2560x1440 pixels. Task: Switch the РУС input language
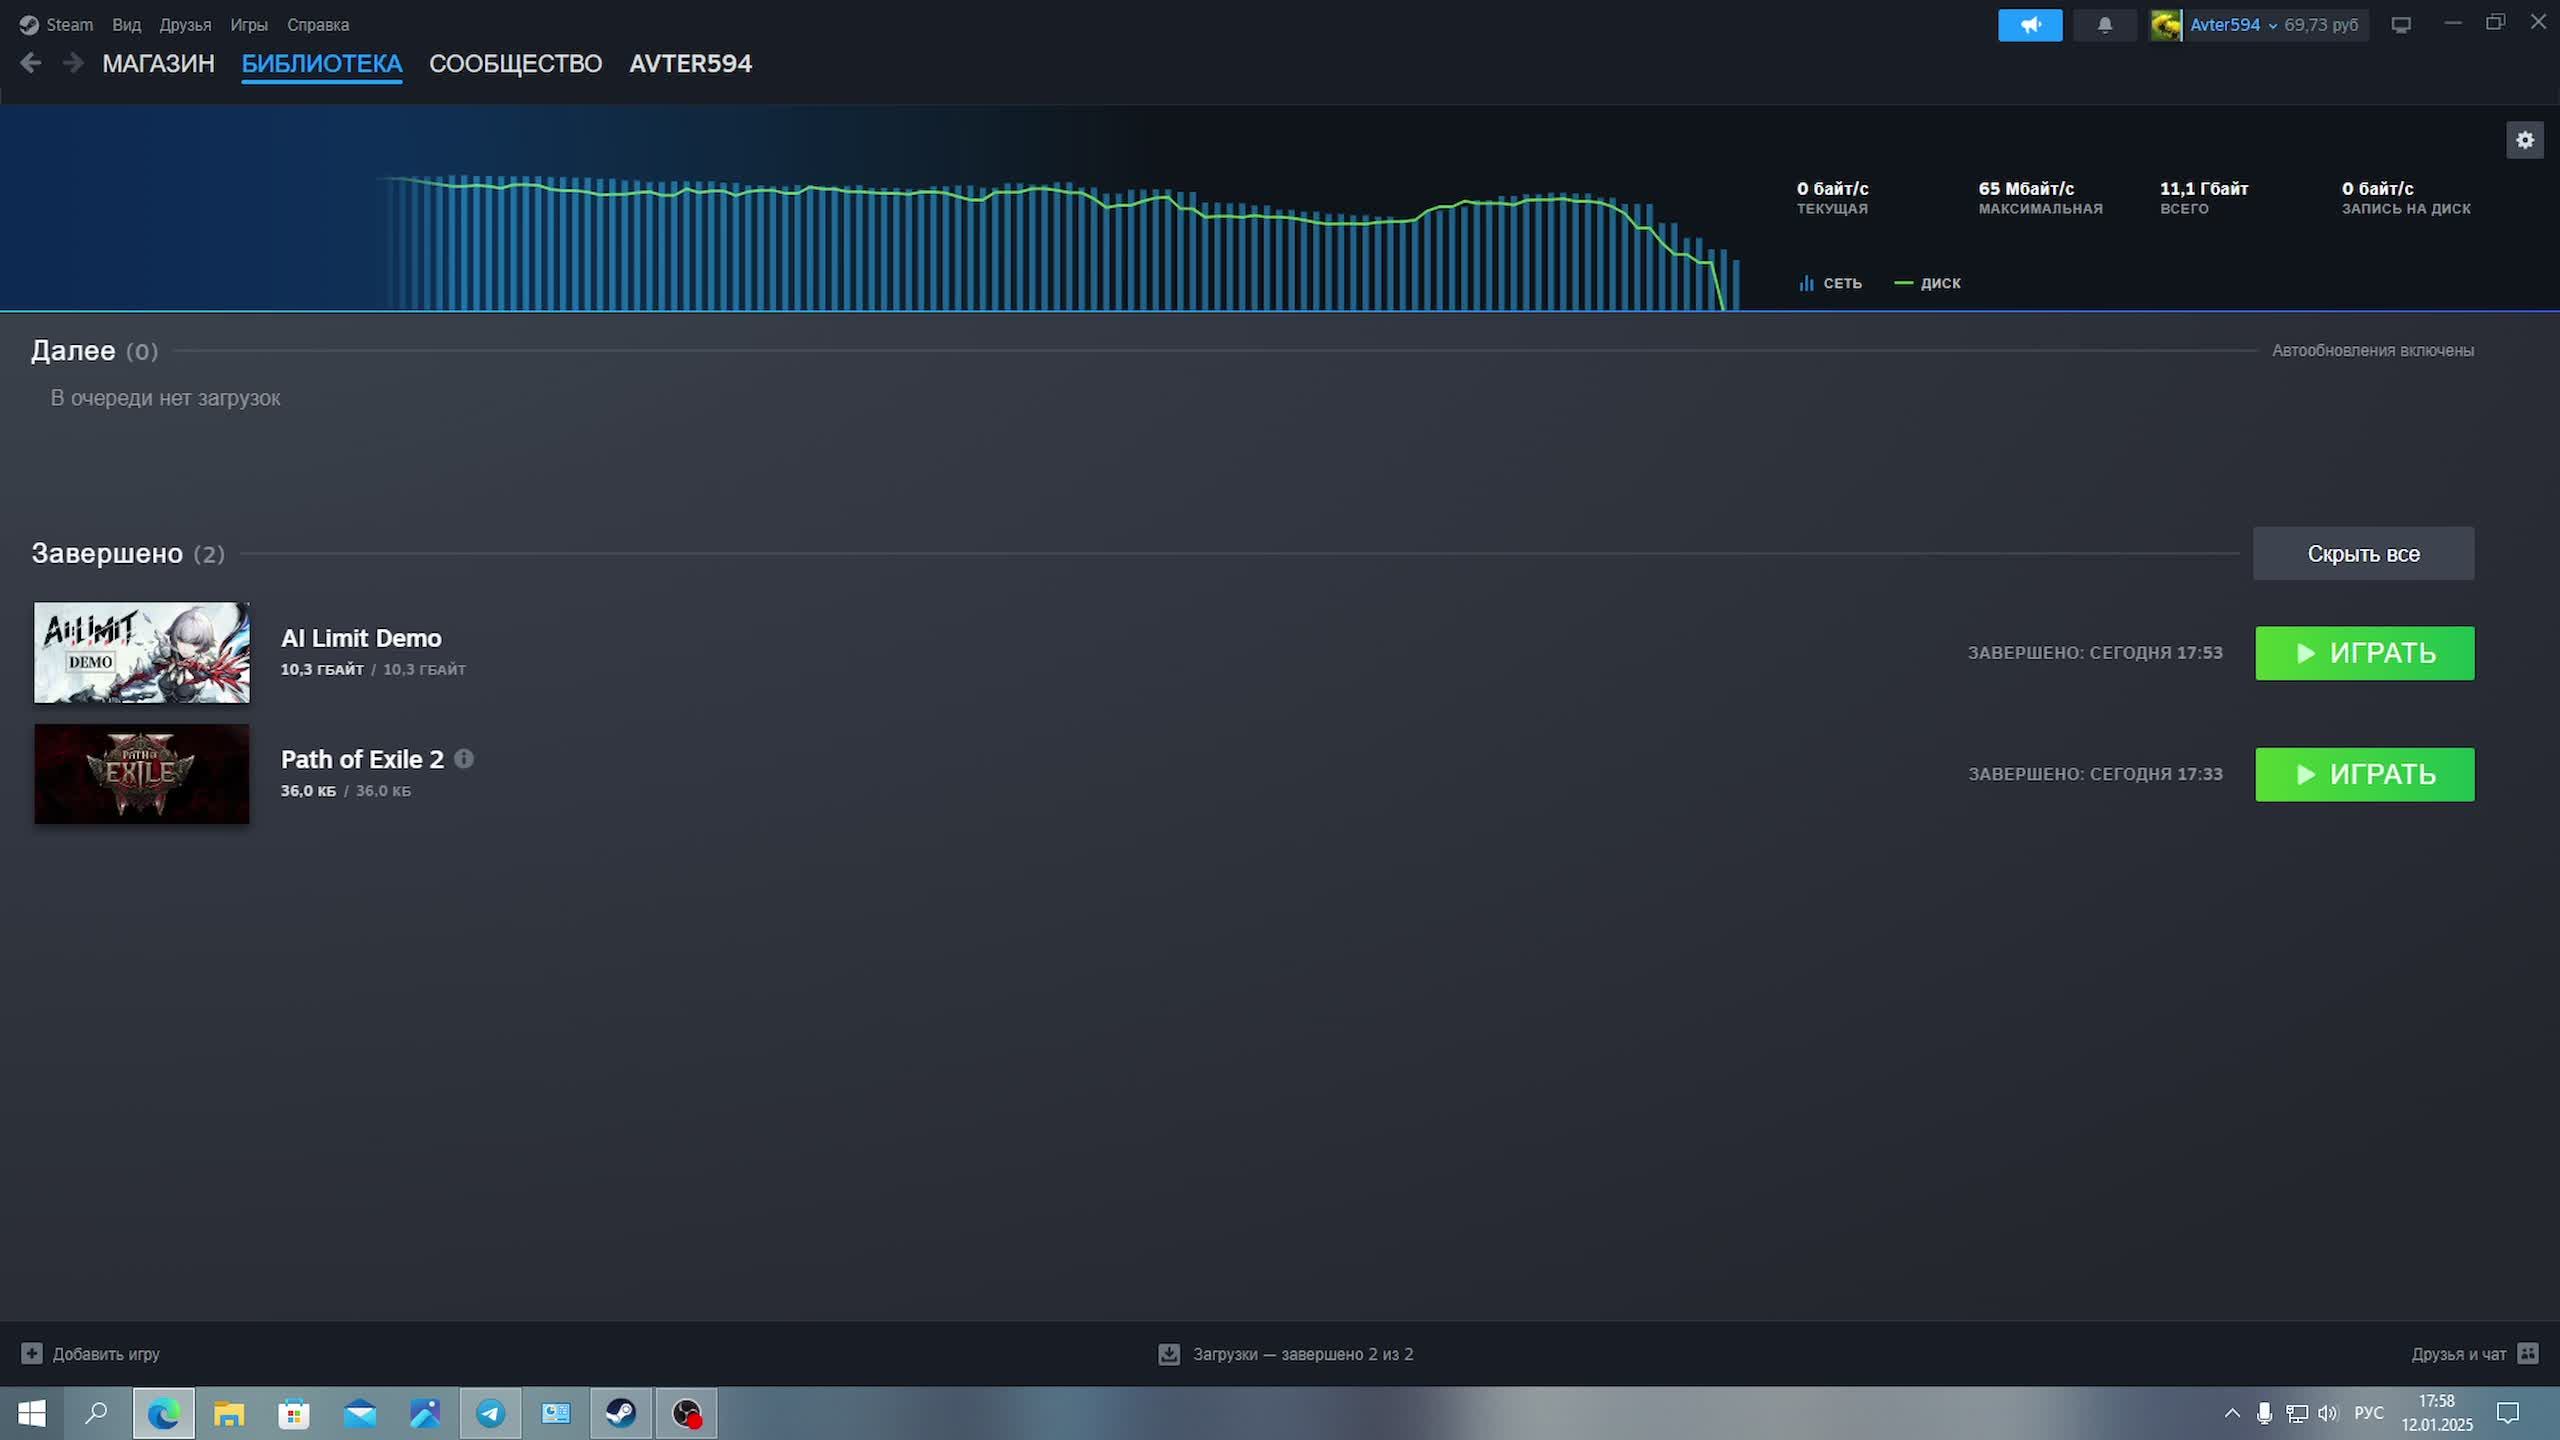[x=2369, y=1413]
